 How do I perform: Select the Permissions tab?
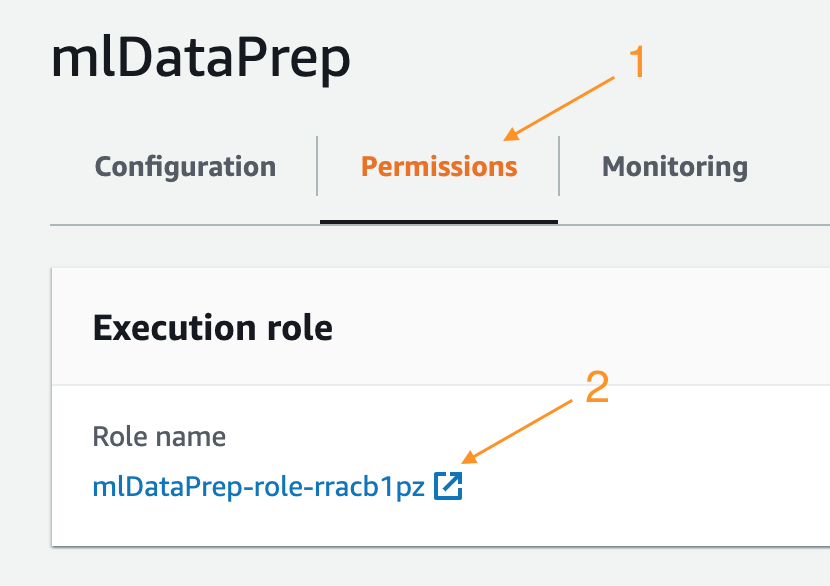click(x=439, y=167)
